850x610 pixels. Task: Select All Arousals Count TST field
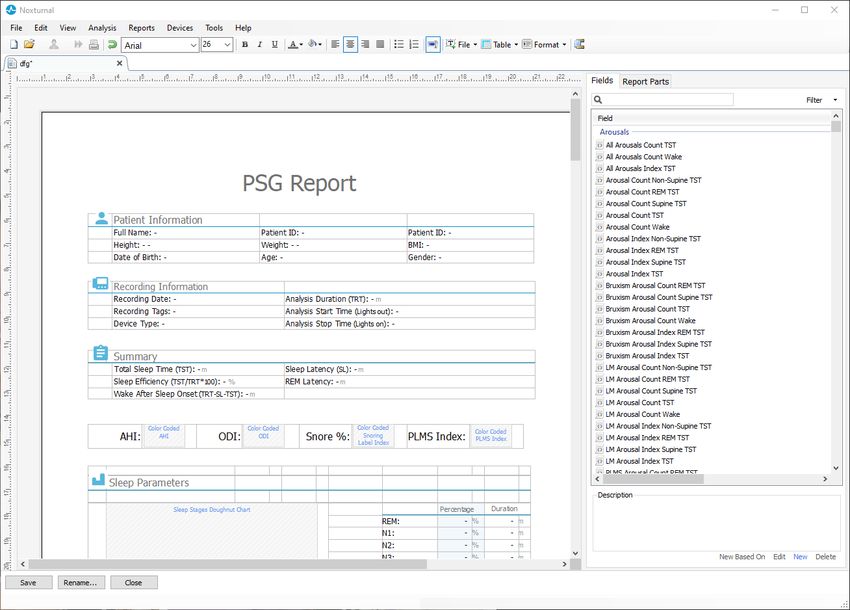[640, 145]
